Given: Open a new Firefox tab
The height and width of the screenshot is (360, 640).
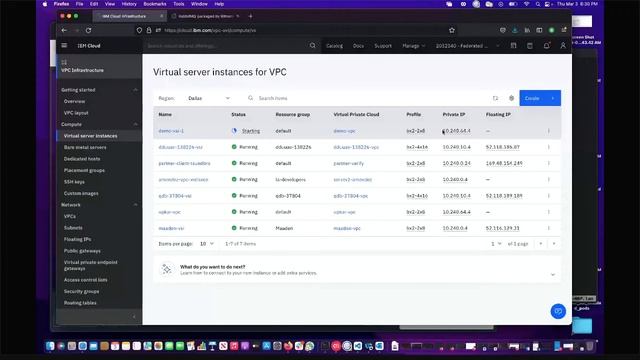Looking at the screenshot, I should coord(250,16).
